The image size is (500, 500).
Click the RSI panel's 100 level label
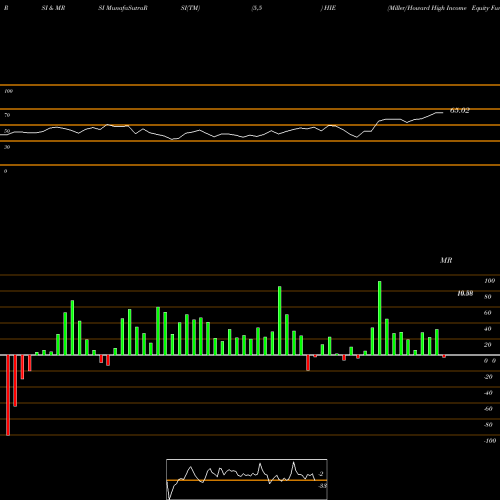pos(9,91)
